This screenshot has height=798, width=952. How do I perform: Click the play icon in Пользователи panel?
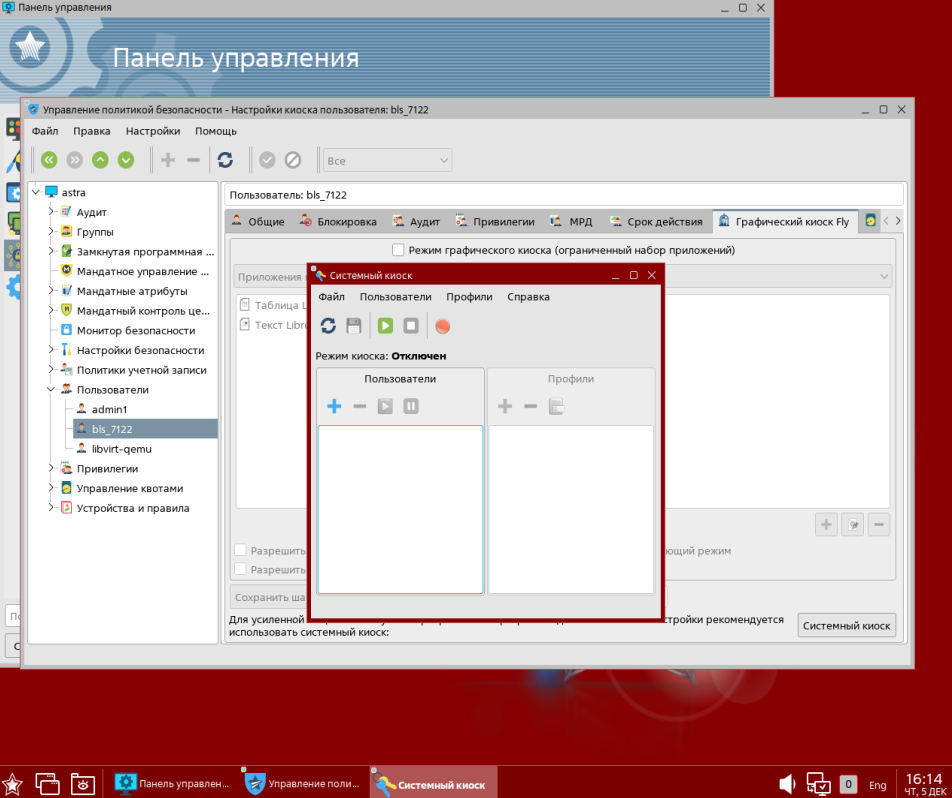(385, 406)
